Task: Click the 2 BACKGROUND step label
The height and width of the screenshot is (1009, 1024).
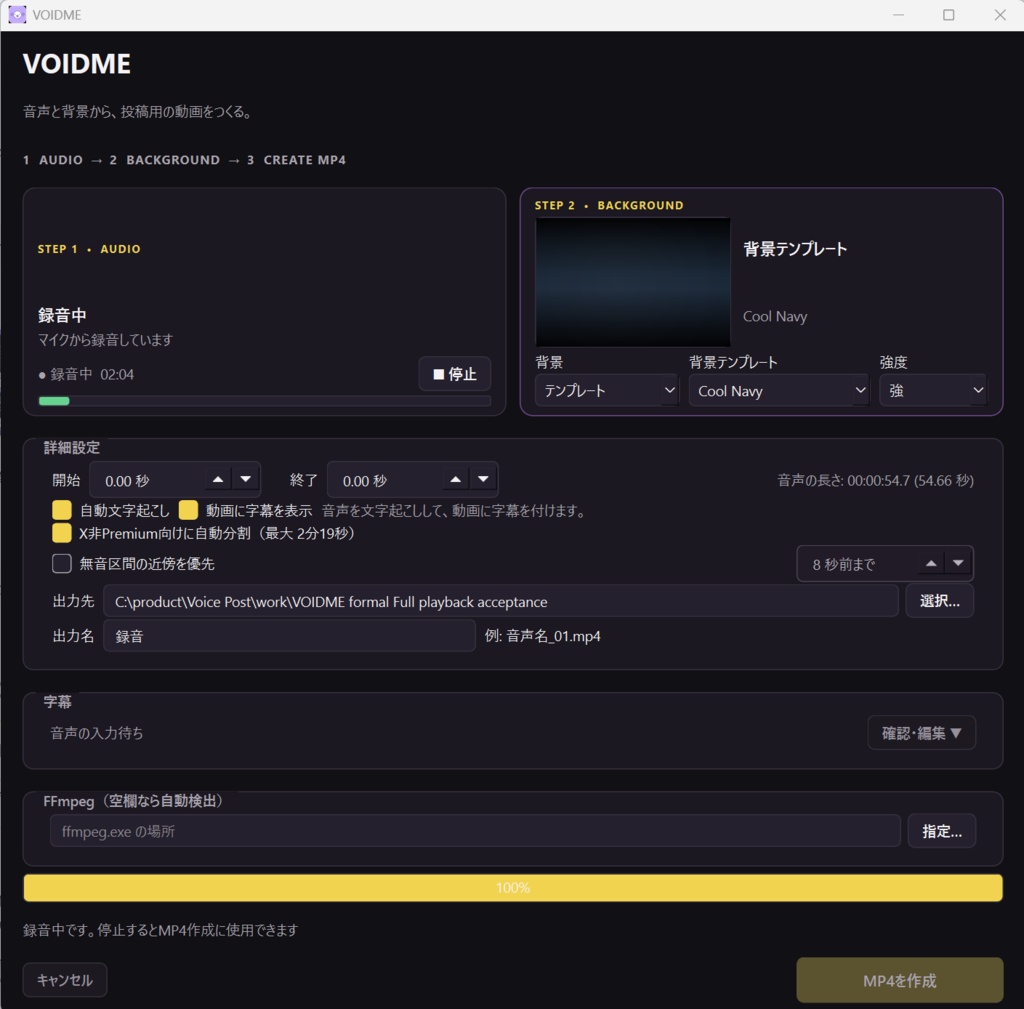Action: pos(165,160)
